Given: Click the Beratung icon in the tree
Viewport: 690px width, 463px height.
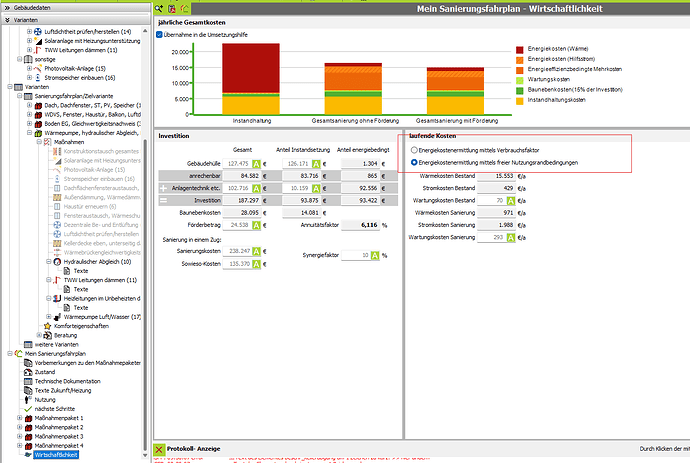Looking at the screenshot, I should pyautogui.click(x=48, y=335).
